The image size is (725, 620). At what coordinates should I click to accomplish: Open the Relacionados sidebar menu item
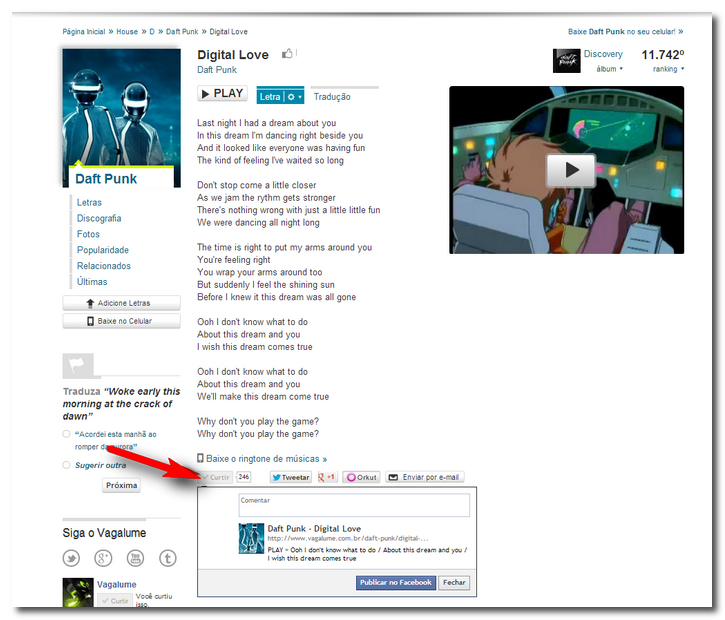(x=104, y=266)
